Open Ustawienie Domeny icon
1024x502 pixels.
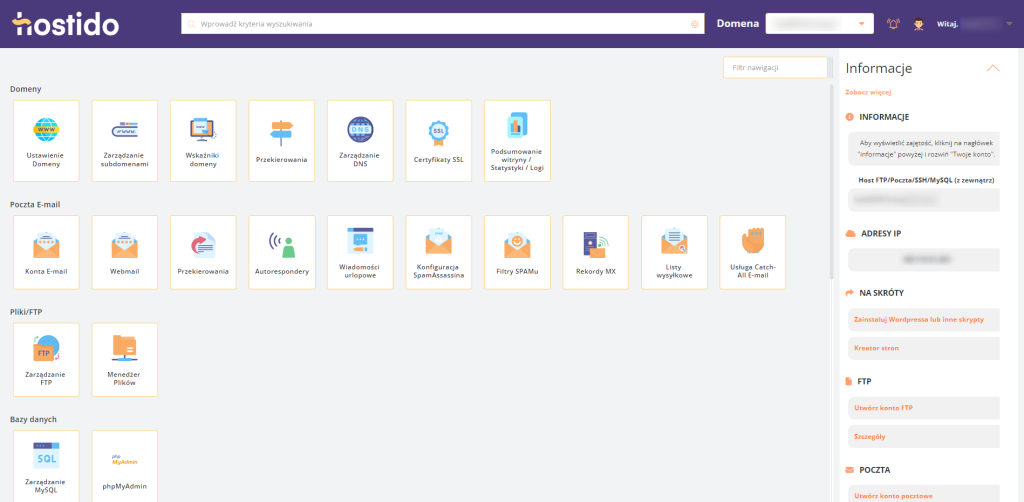46,140
